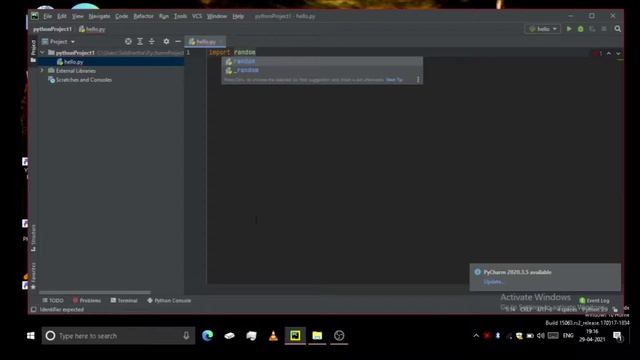The image size is (640, 360).
Task: Run the hello configuration with the green play button
Action: point(569,29)
